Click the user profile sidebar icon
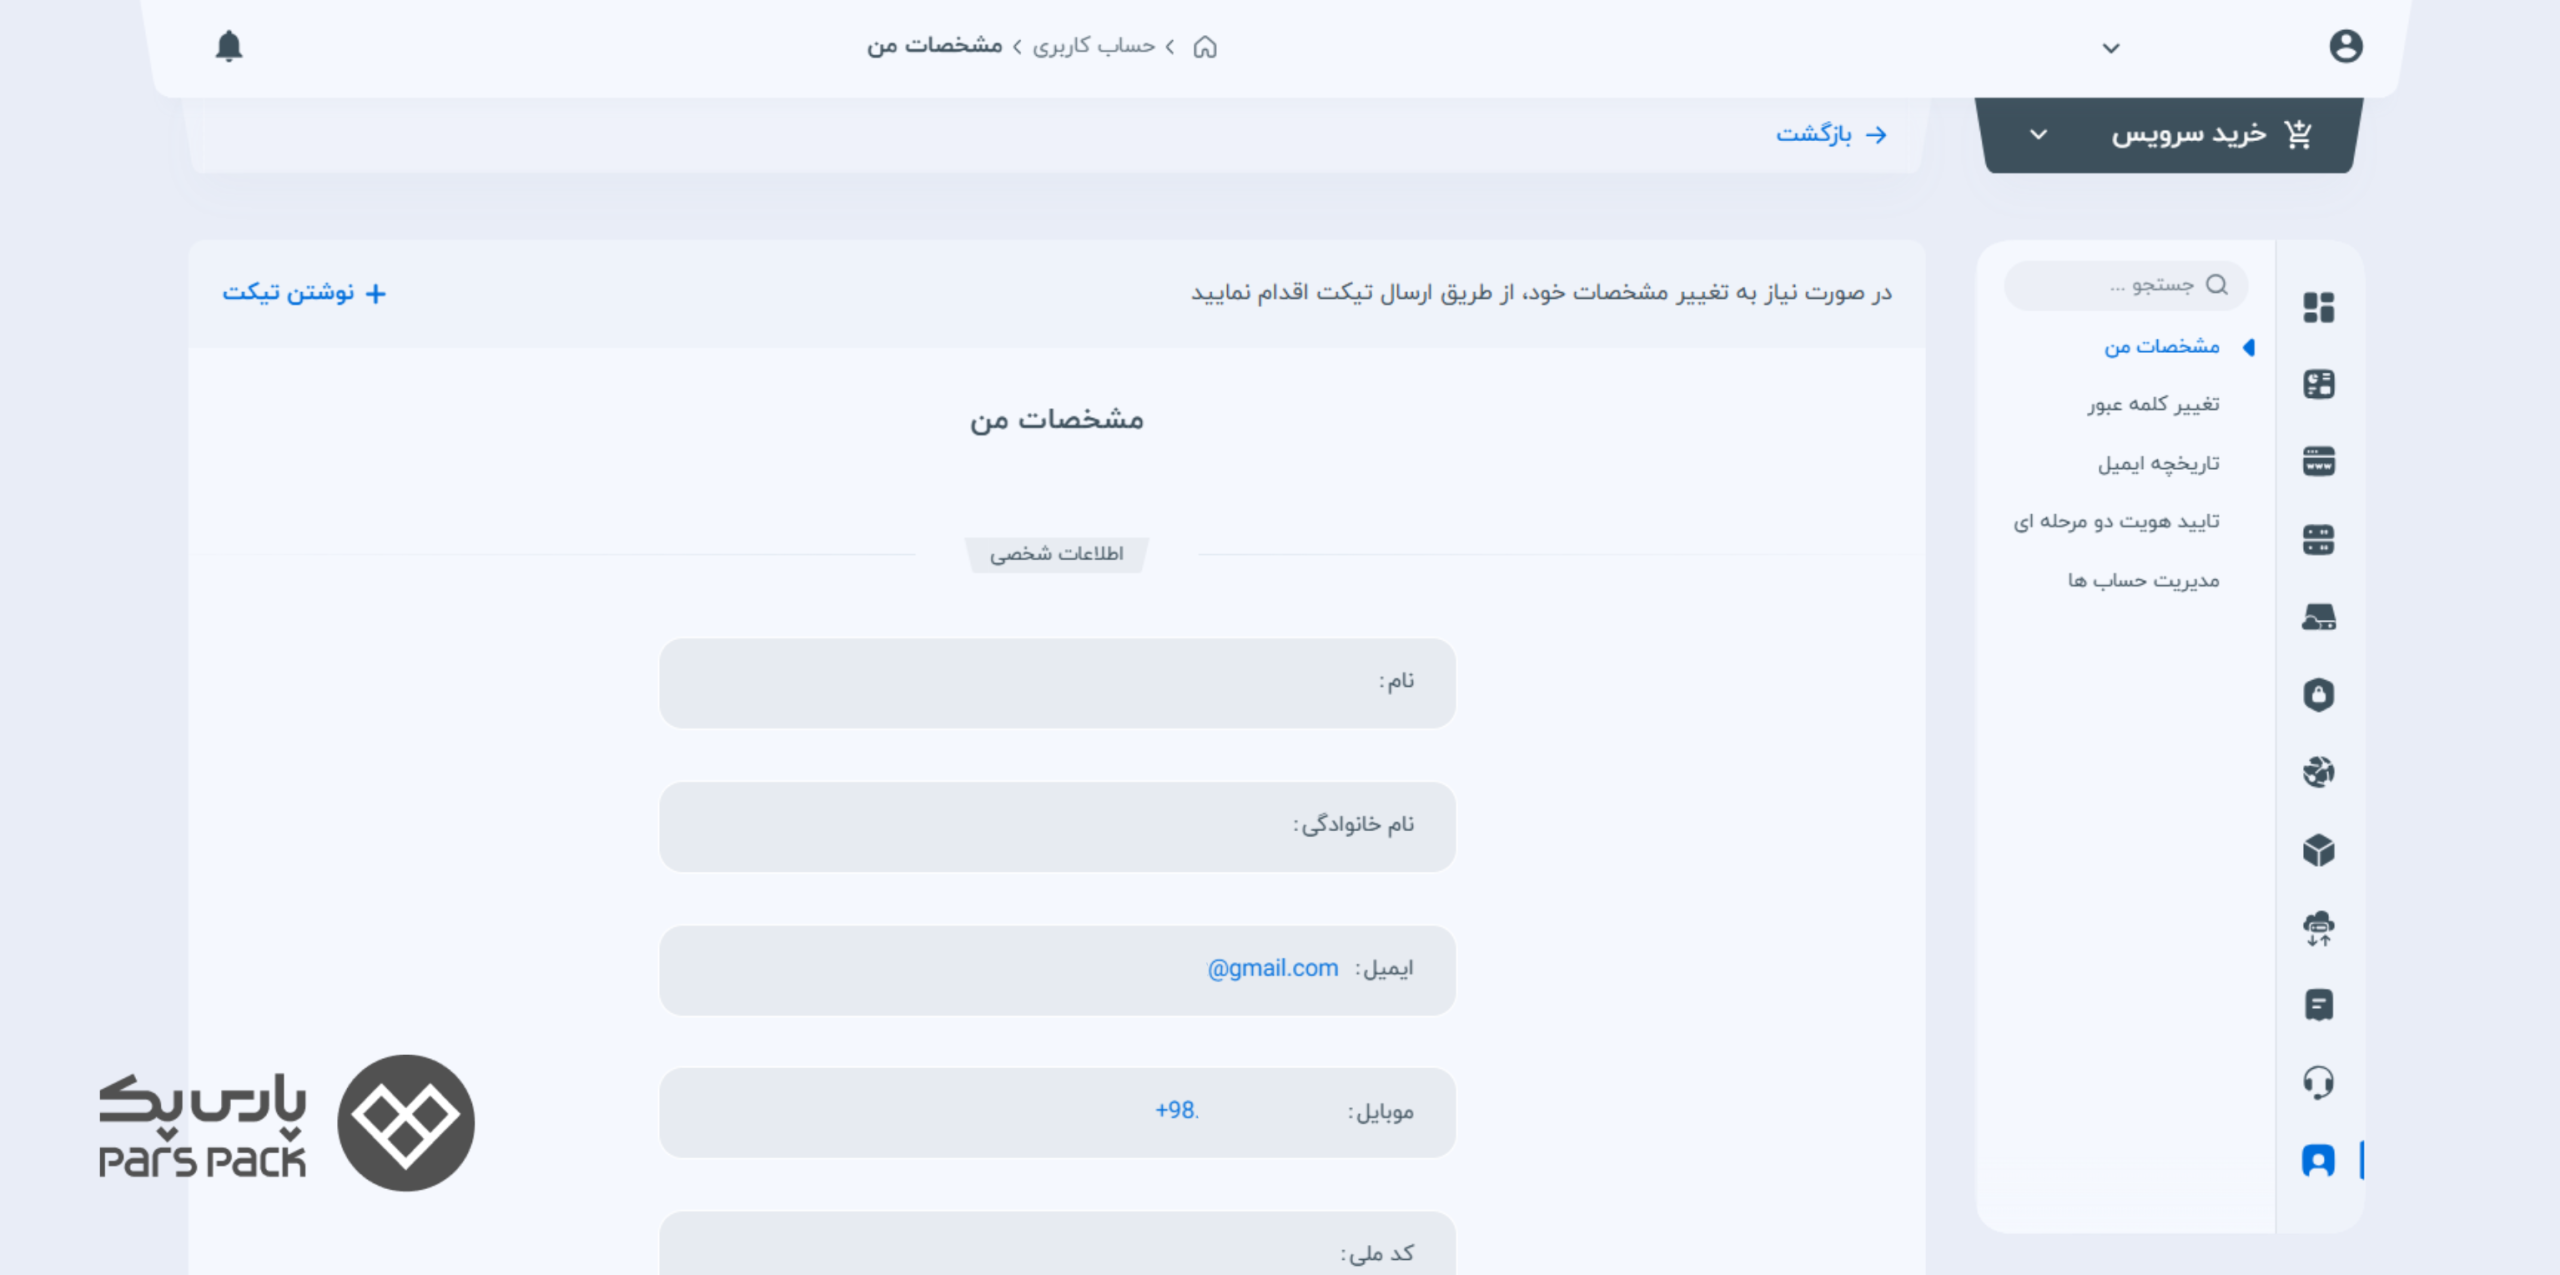 pyautogui.click(x=2318, y=1160)
